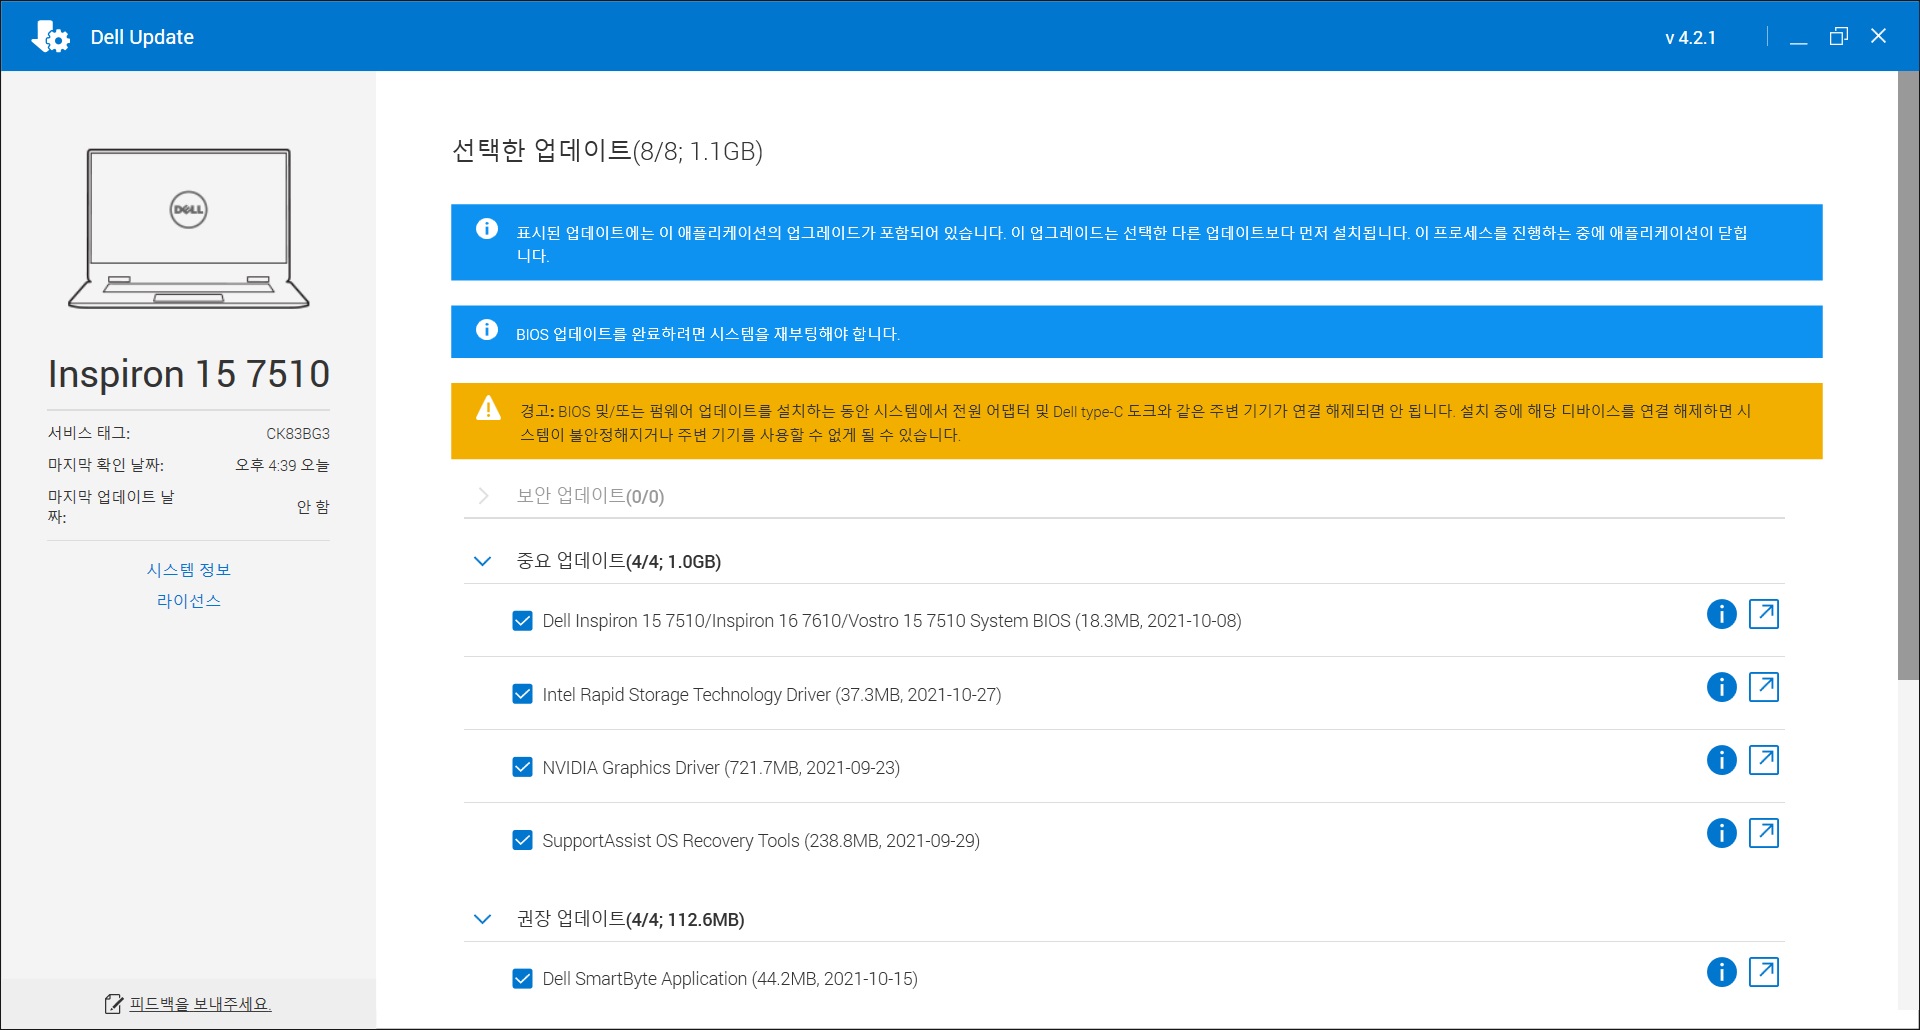The image size is (1920, 1030).
Task: Click the version label v 4.2.1
Action: (x=1690, y=38)
